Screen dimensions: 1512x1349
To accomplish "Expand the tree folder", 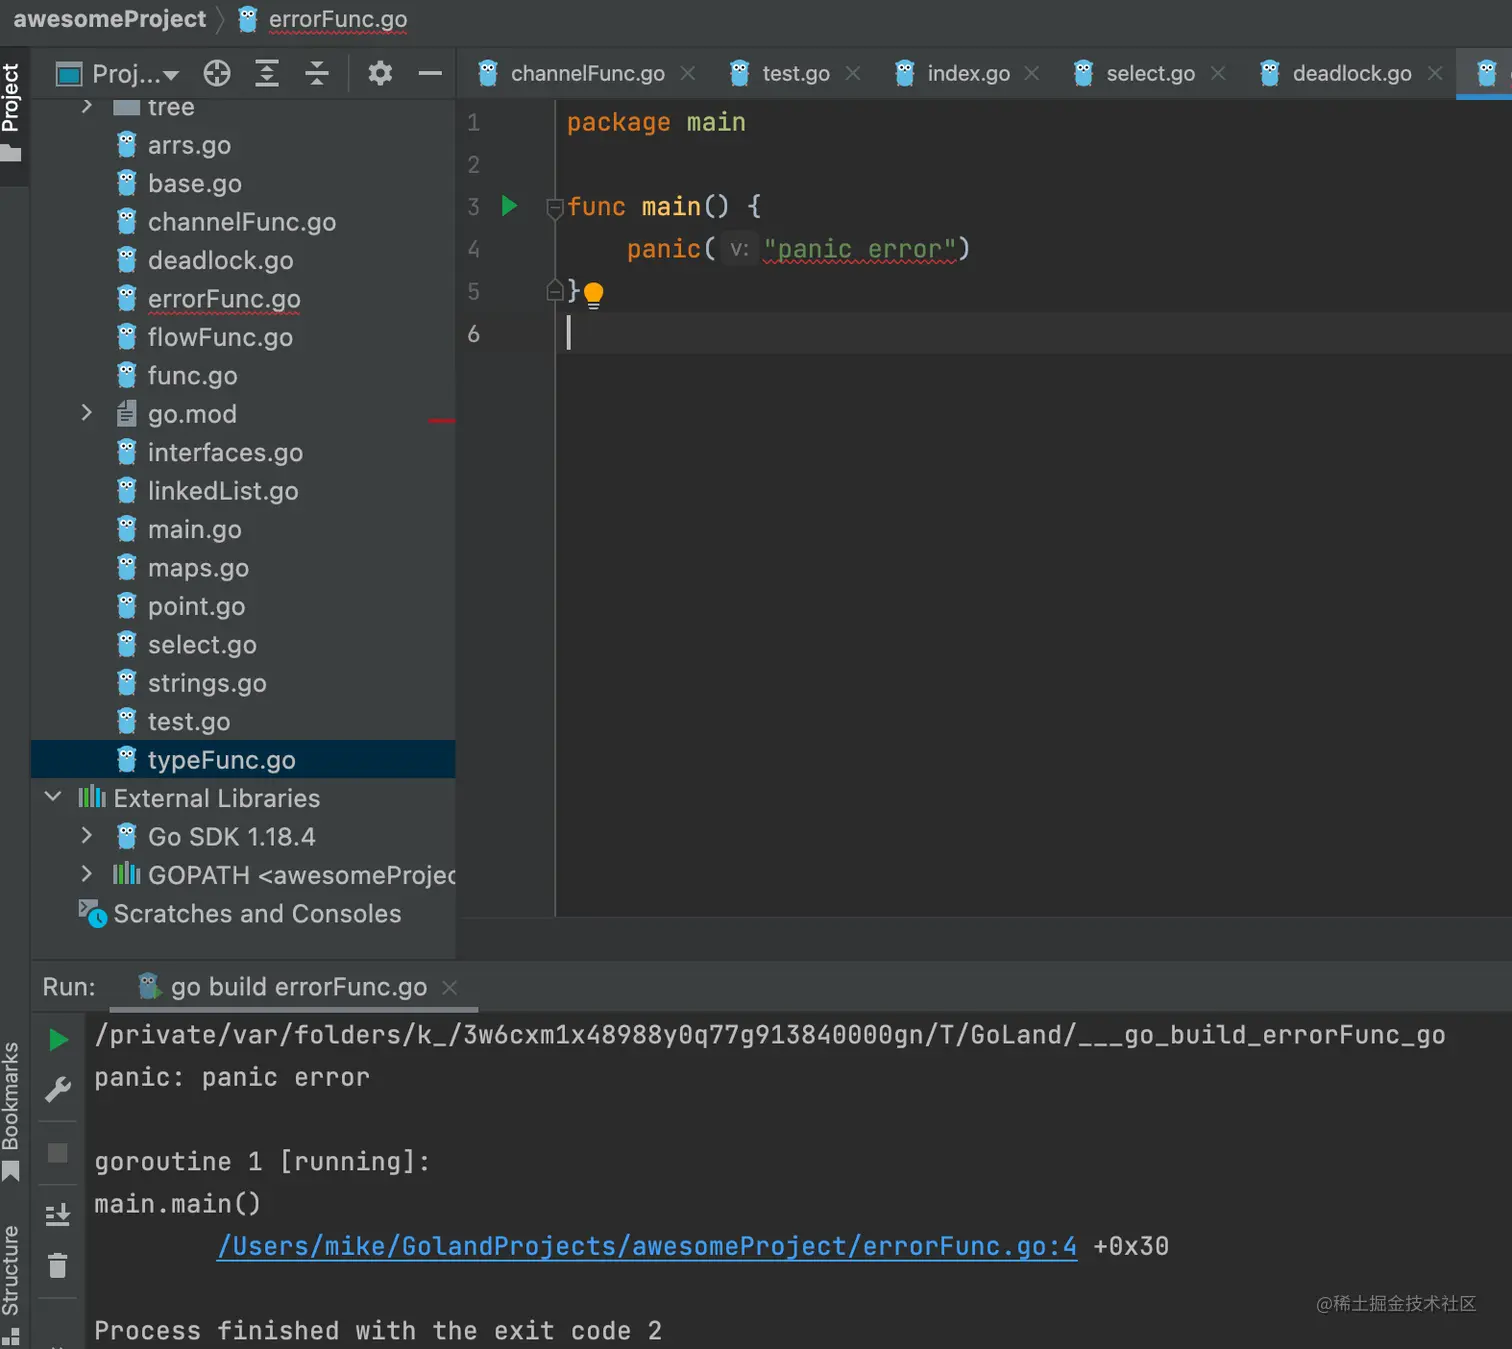I will coord(87,106).
